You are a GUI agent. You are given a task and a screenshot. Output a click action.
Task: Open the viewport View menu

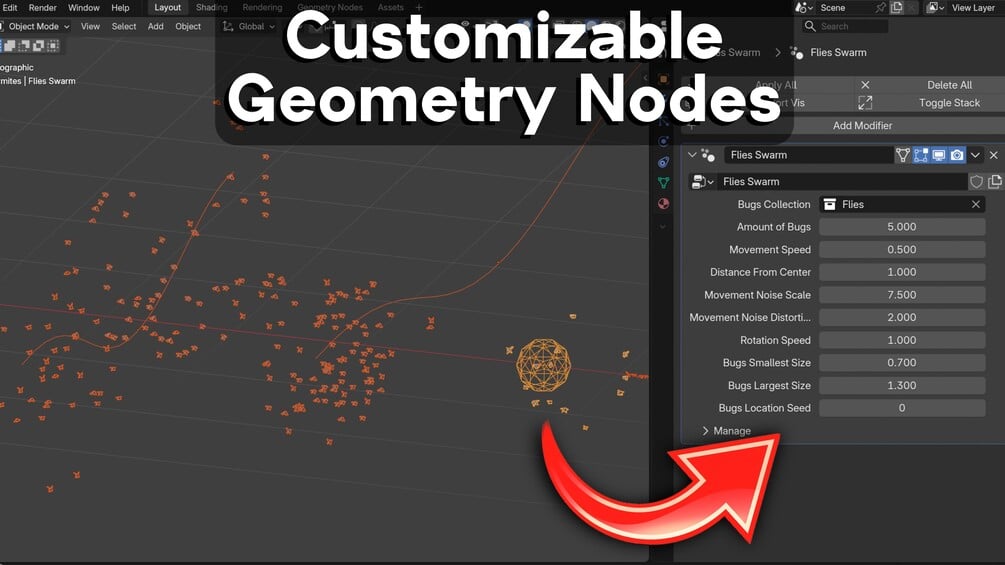[90, 26]
